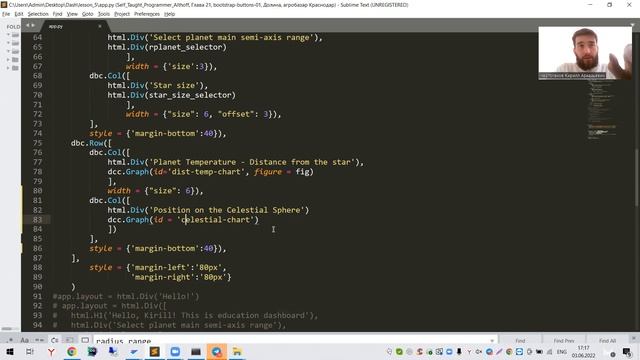Open Telegram taskbar icon
Viewport: 640px width, 360px height.
[x=216, y=351]
